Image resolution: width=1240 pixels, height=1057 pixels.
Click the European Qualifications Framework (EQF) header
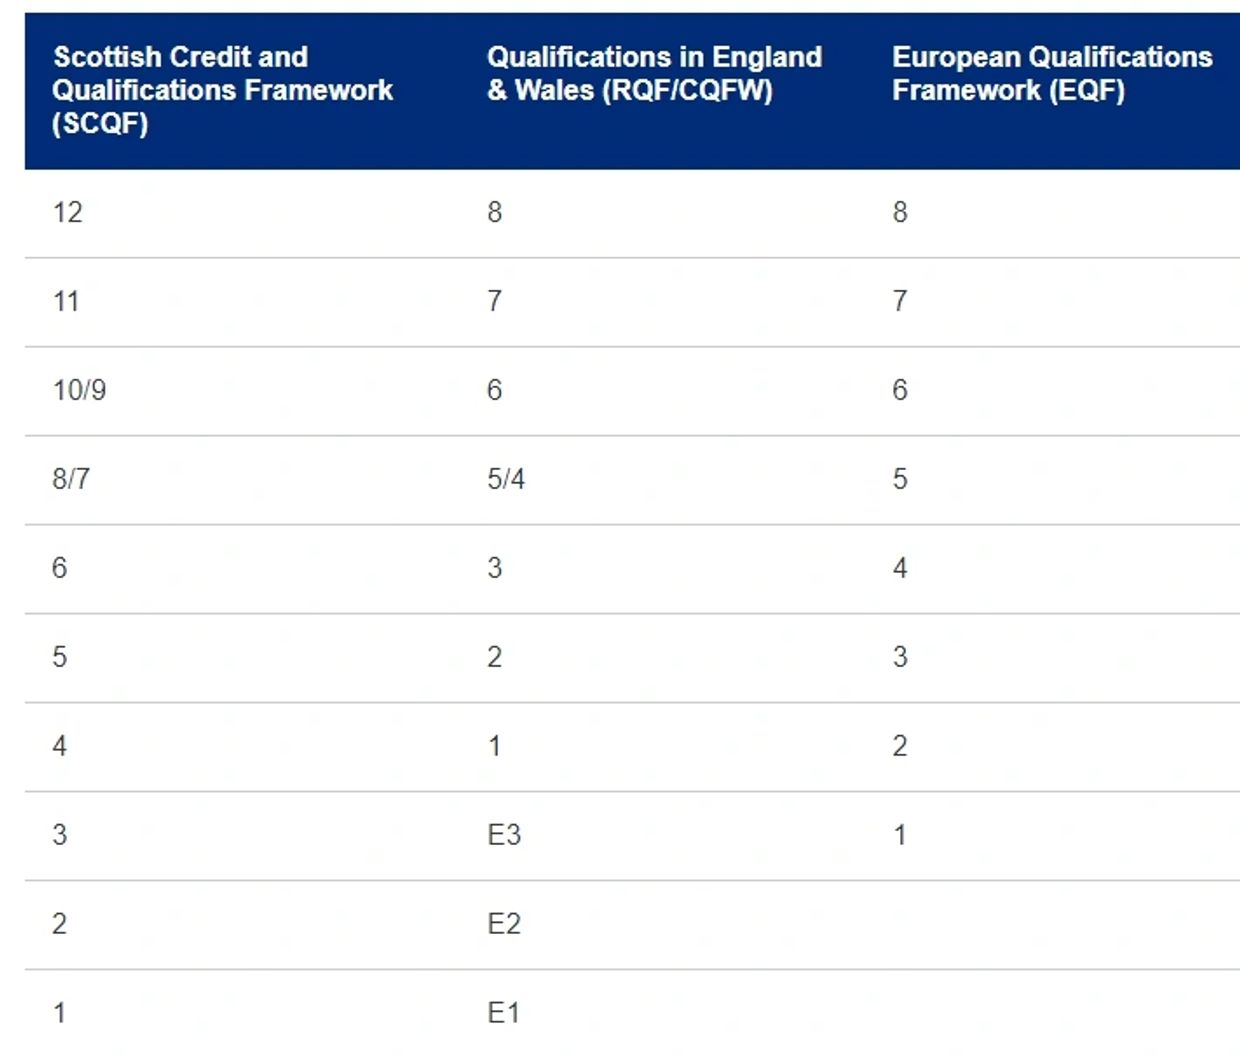[x=1052, y=74]
